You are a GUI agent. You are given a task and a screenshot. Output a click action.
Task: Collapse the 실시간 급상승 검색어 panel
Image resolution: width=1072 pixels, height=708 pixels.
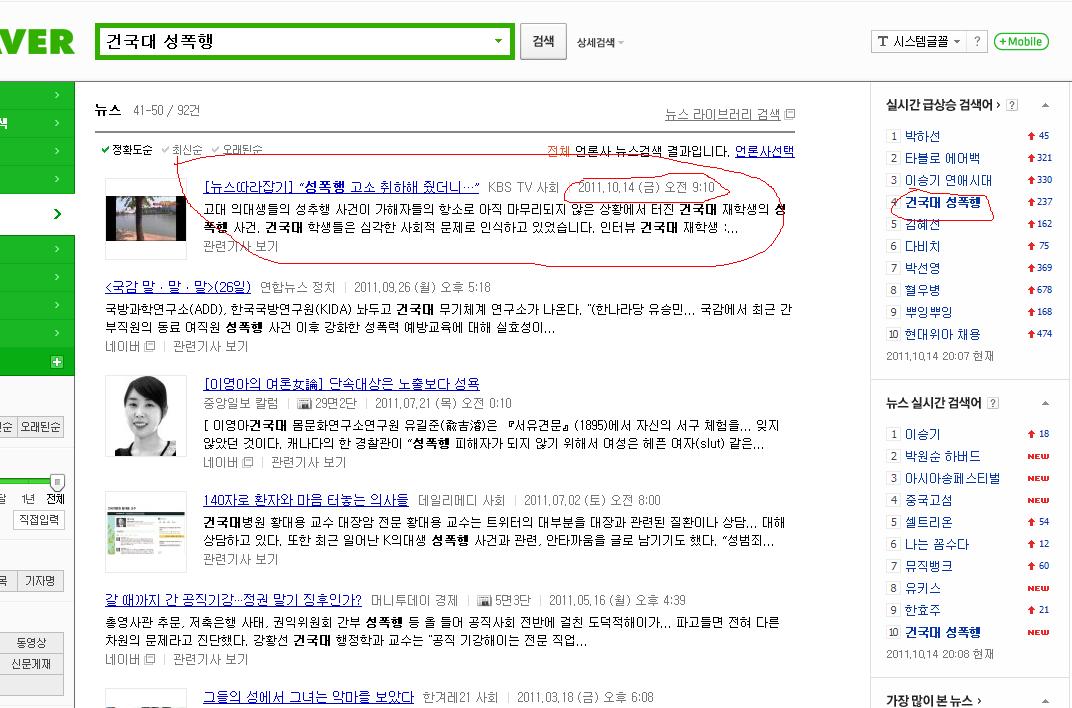coord(1045,105)
